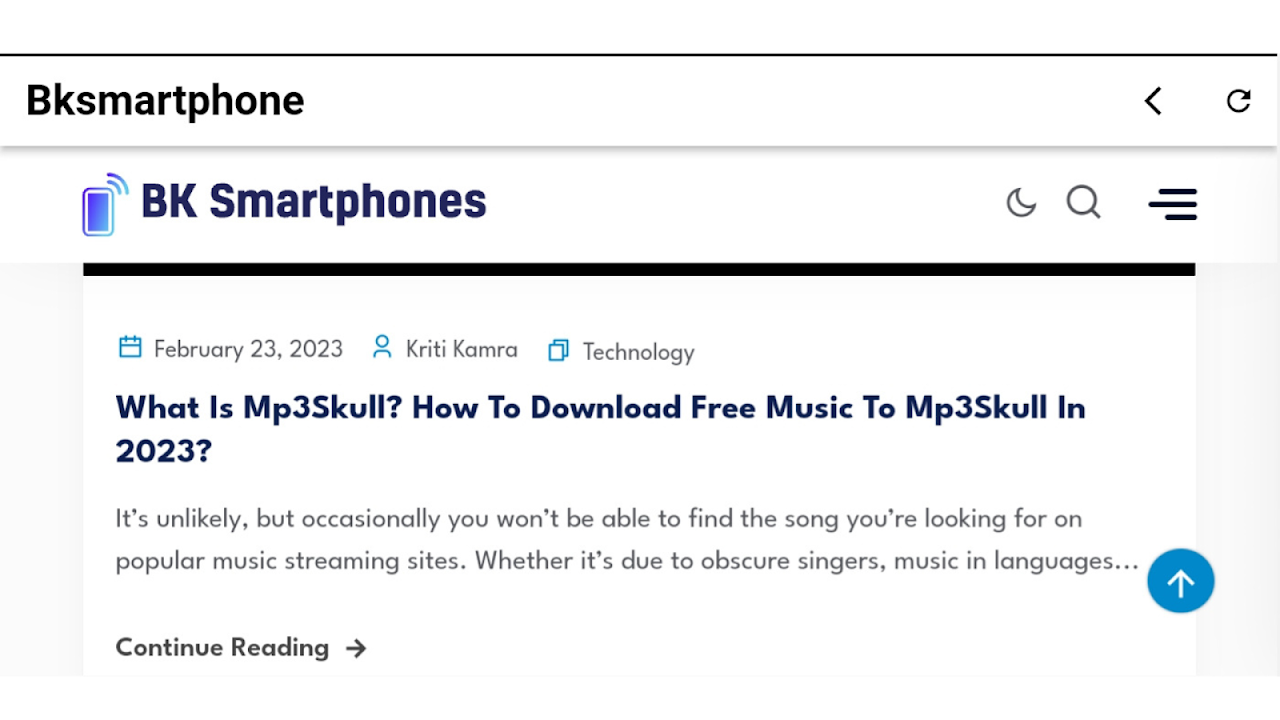Go back using the header back arrow
The width and height of the screenshot is (1280, 720).
point(1153,101)
